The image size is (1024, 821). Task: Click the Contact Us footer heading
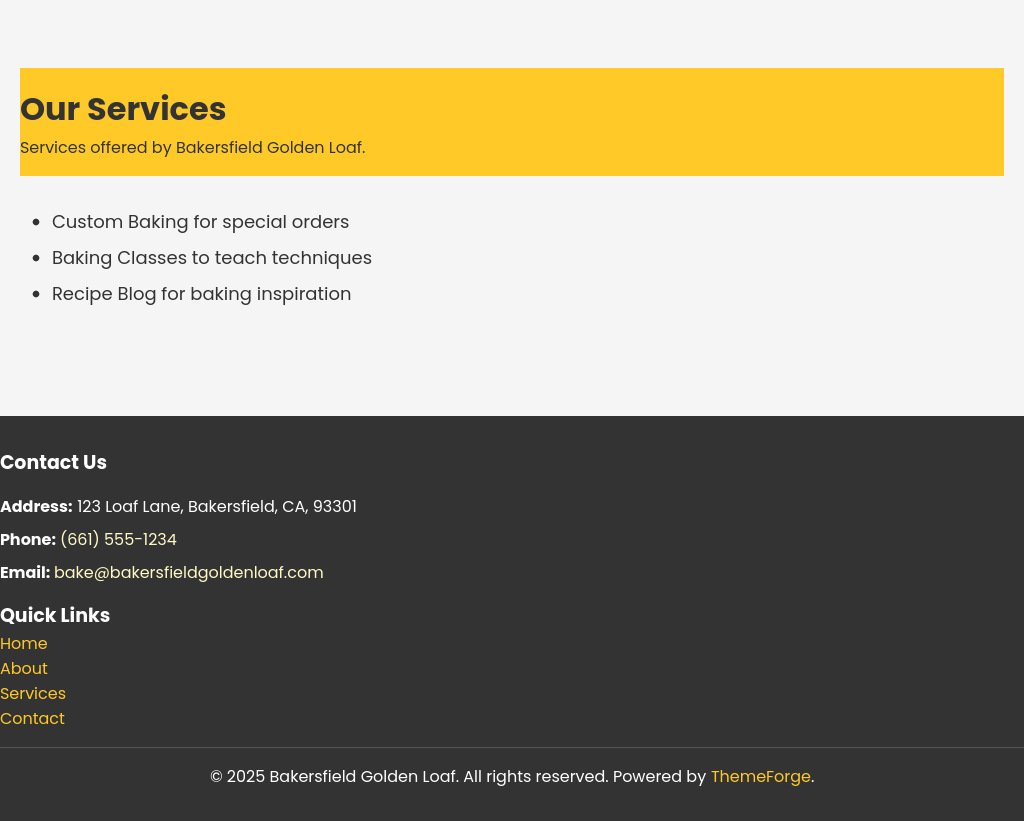pos(53,463)
